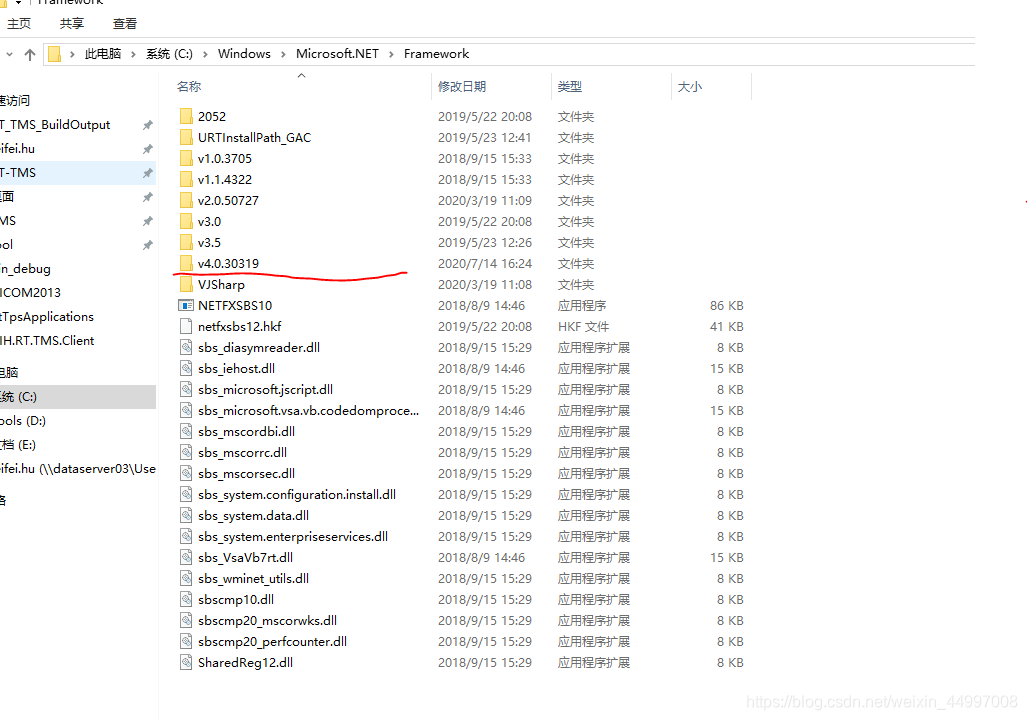Open the 主页 ribbon tab
1027x720 pixels.
[19, 24]
